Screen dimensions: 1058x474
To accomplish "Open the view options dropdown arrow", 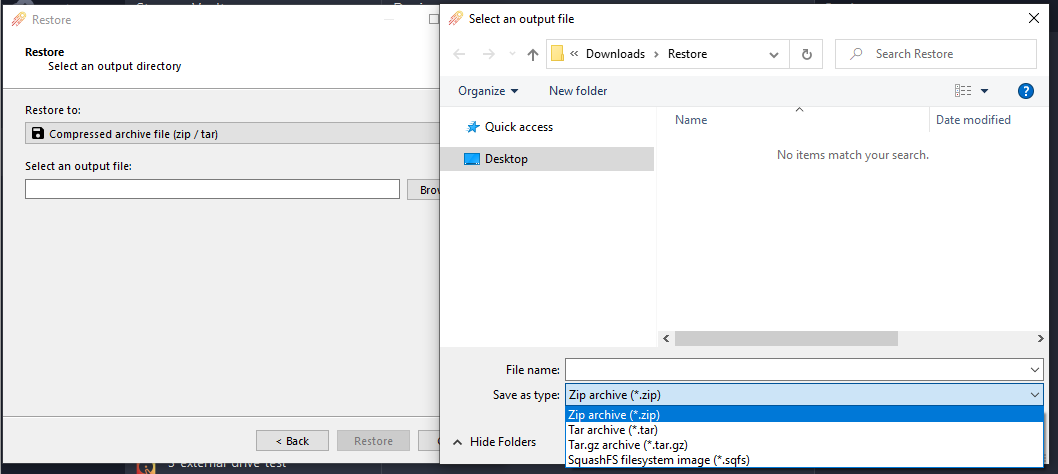I will (984, 91).
